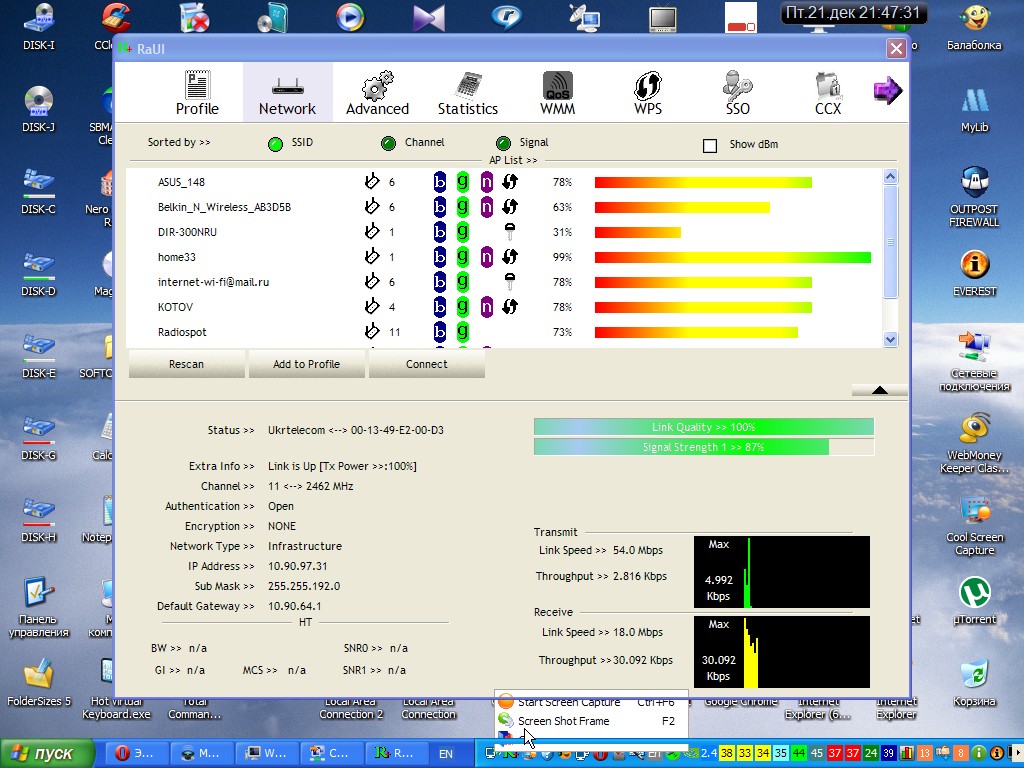The image size is (1024, 768).
Task: Click the Add to Profile button
Action: click(x=307, y=364)
